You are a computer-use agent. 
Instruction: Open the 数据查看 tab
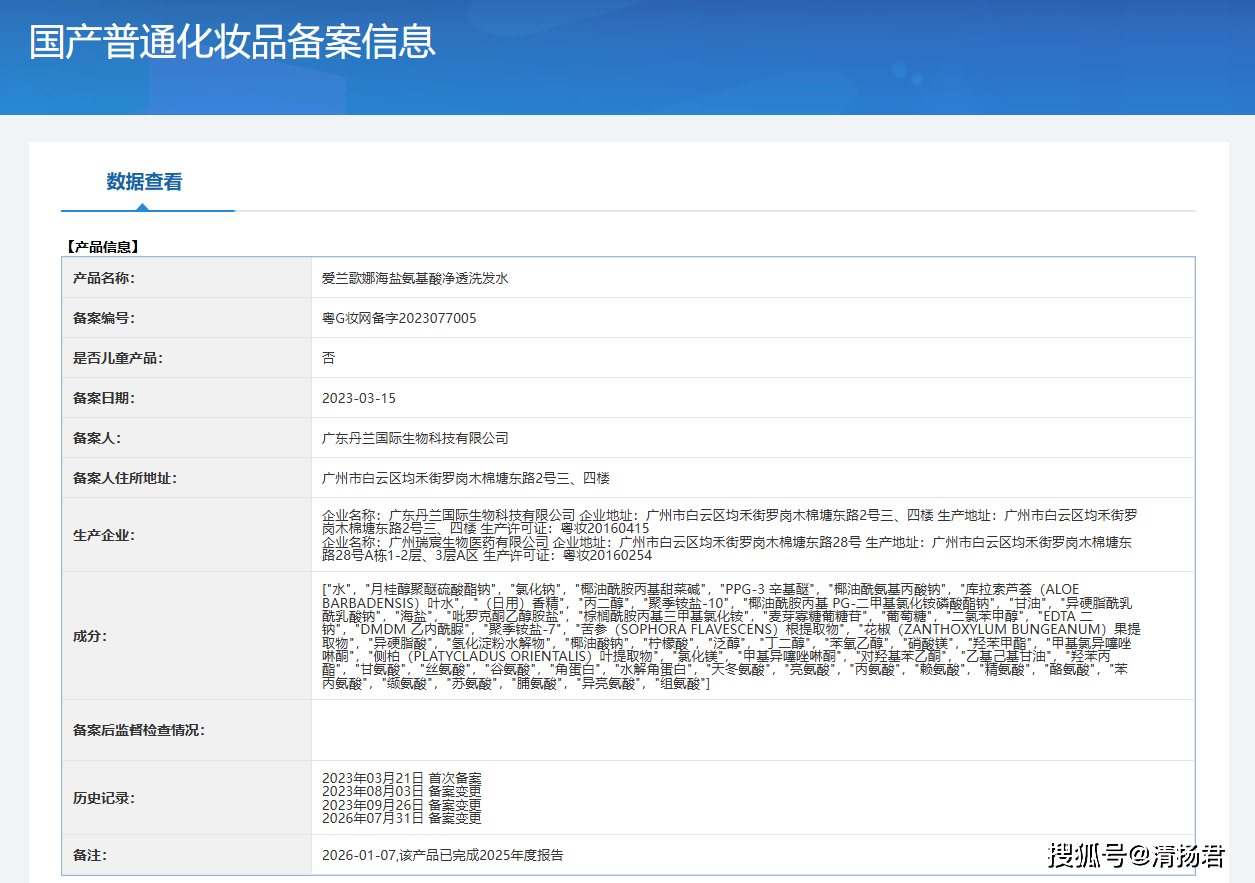pyautogui.click(x=145, y=182)
